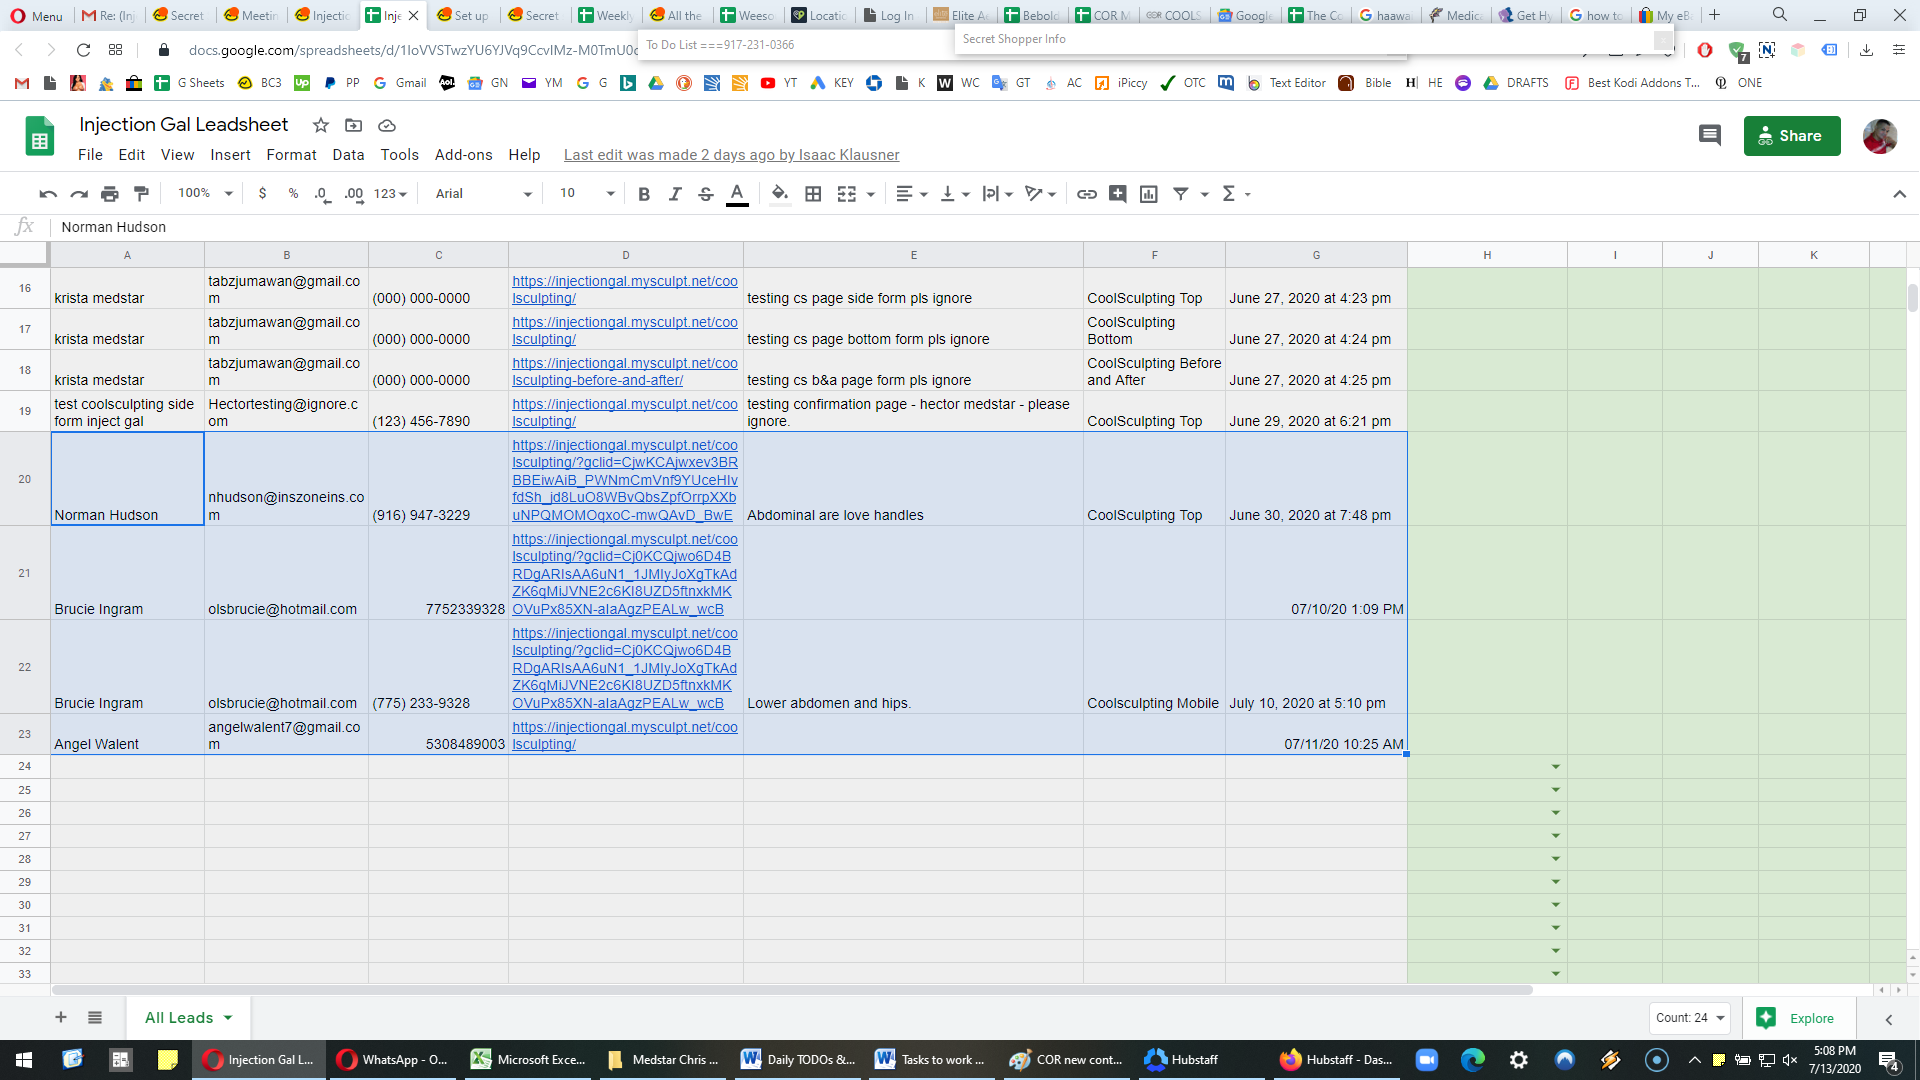Expand the All Leads sheet tab menu
Image resolution: width=1920 pixels, height=1080 pixels.
(x=228, y=1018)
